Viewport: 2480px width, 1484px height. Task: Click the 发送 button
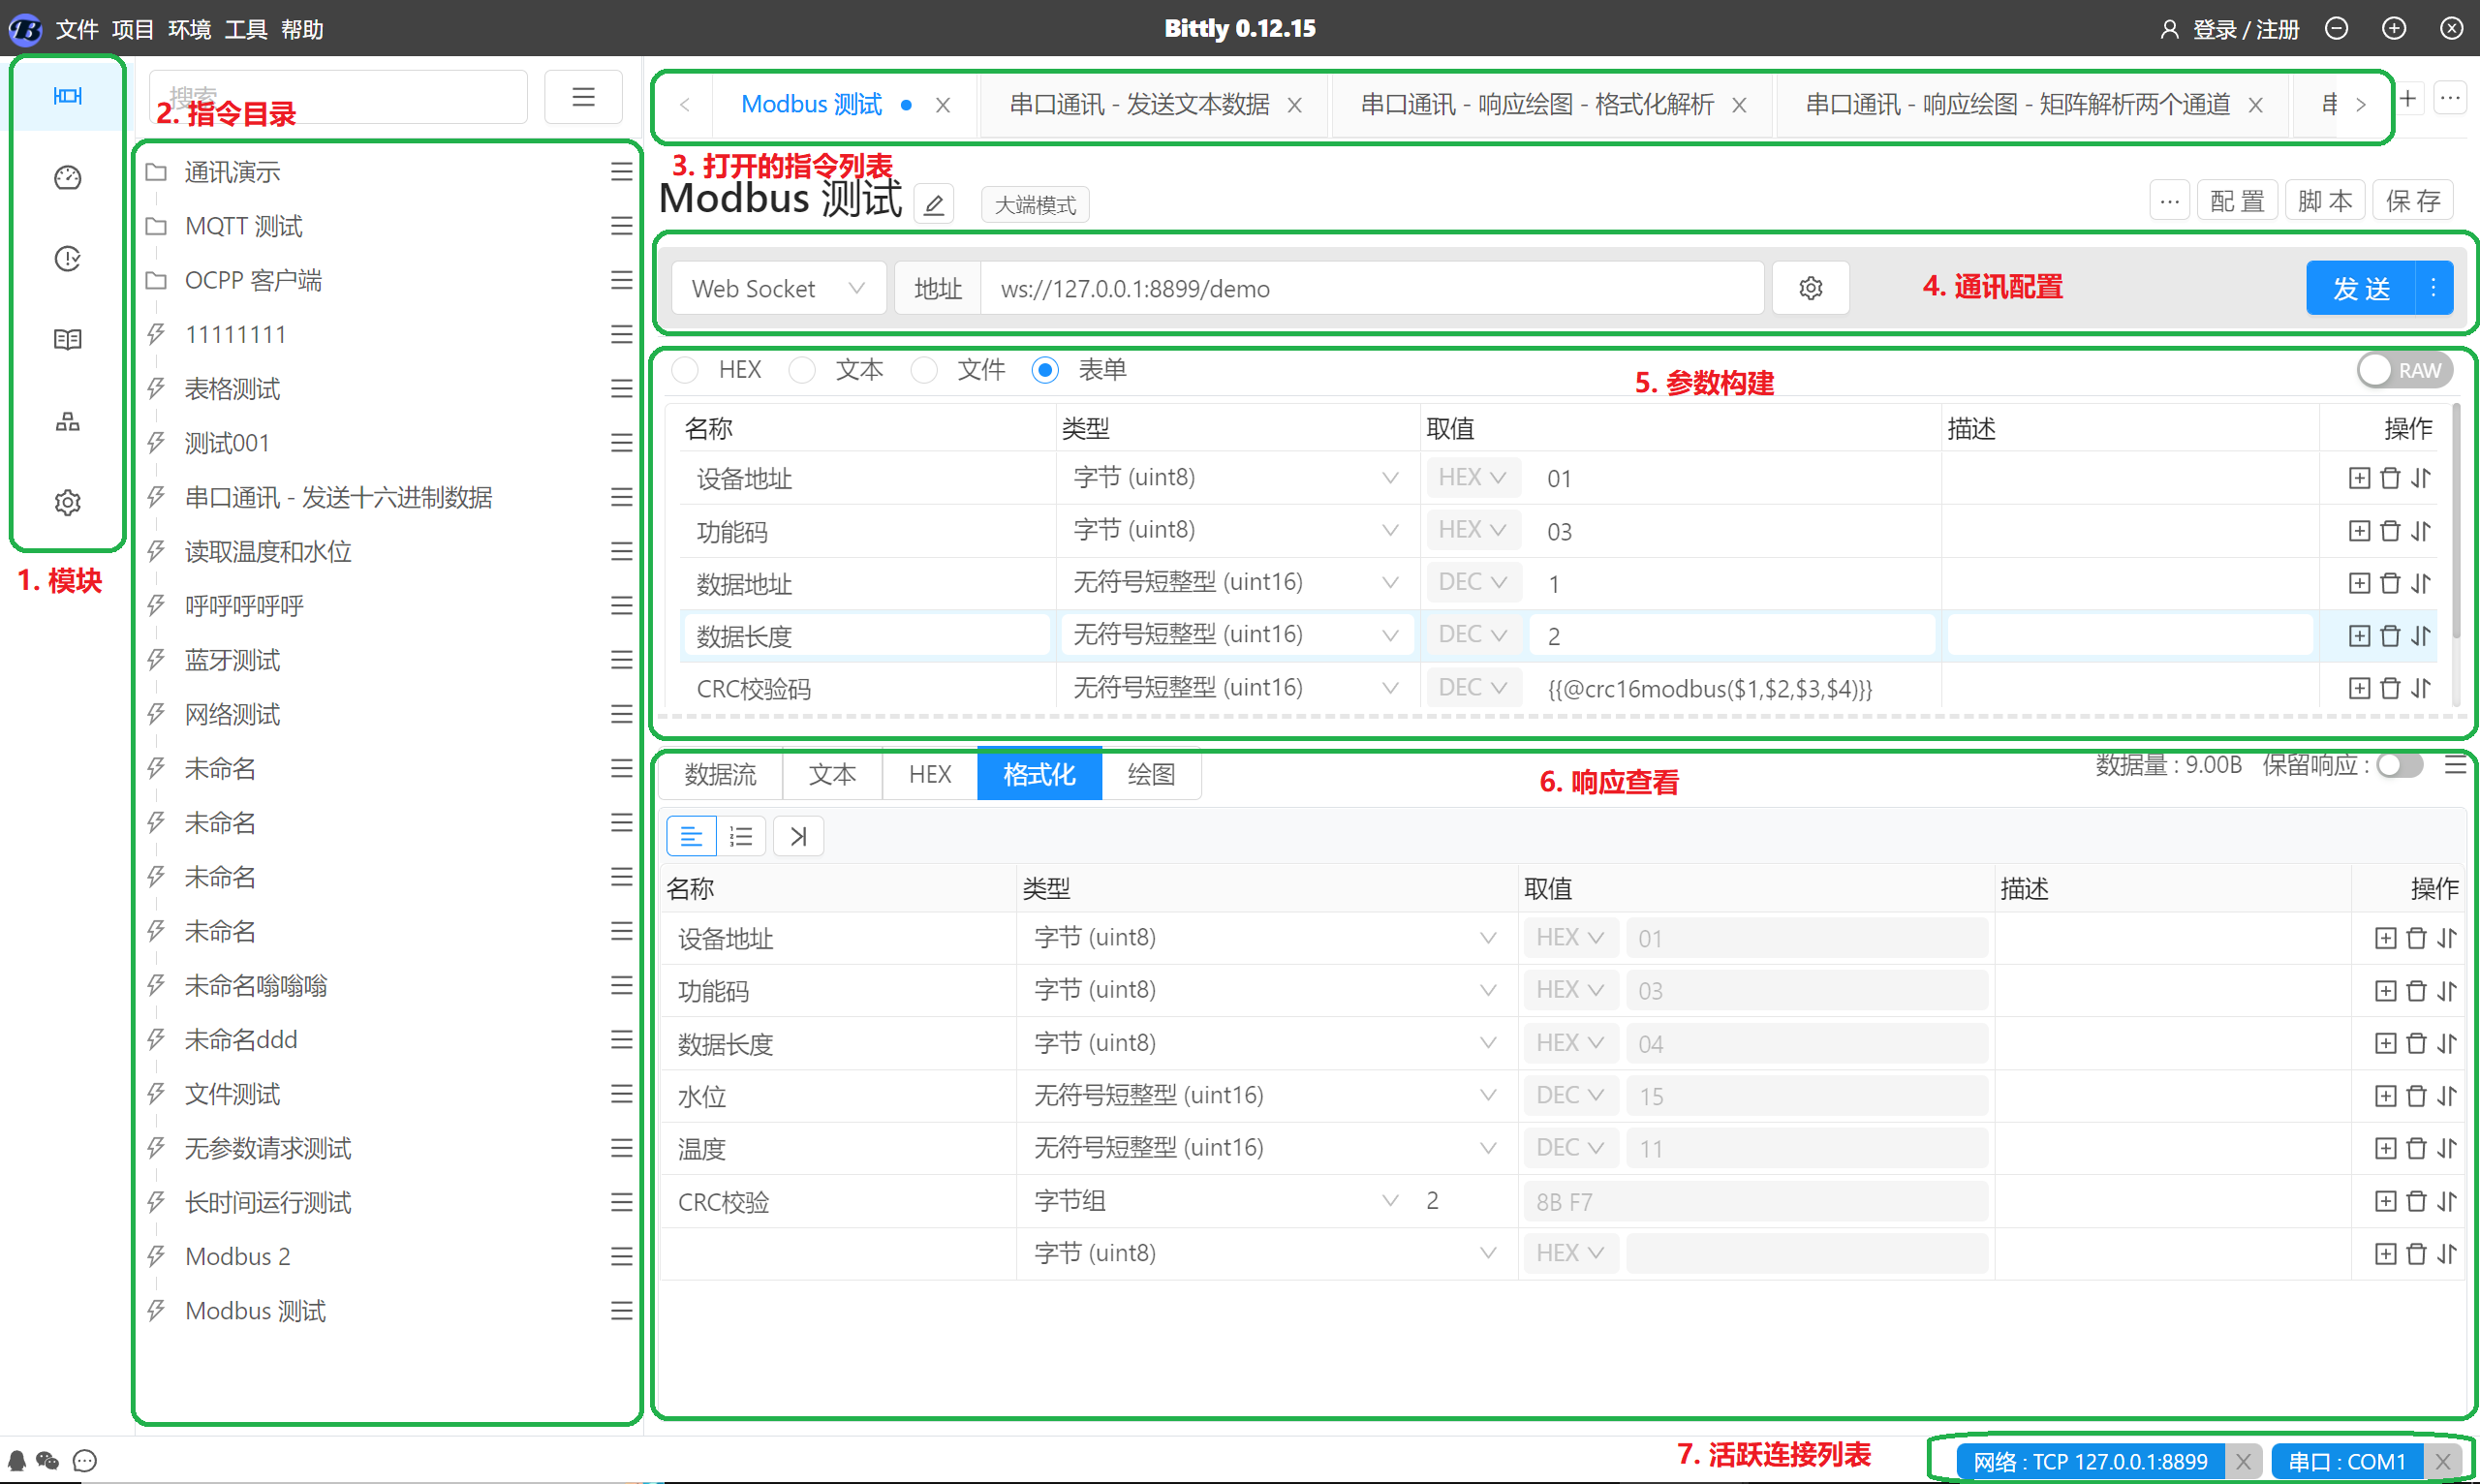pos(2361,289)
